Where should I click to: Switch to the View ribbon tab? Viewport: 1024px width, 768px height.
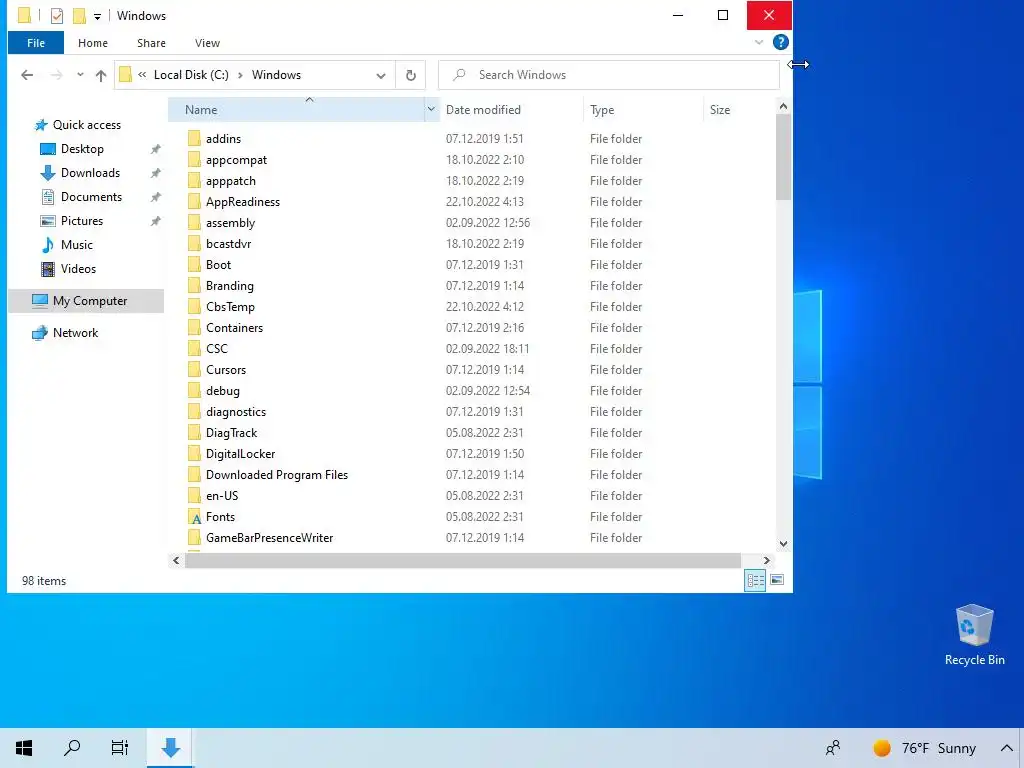207,43
